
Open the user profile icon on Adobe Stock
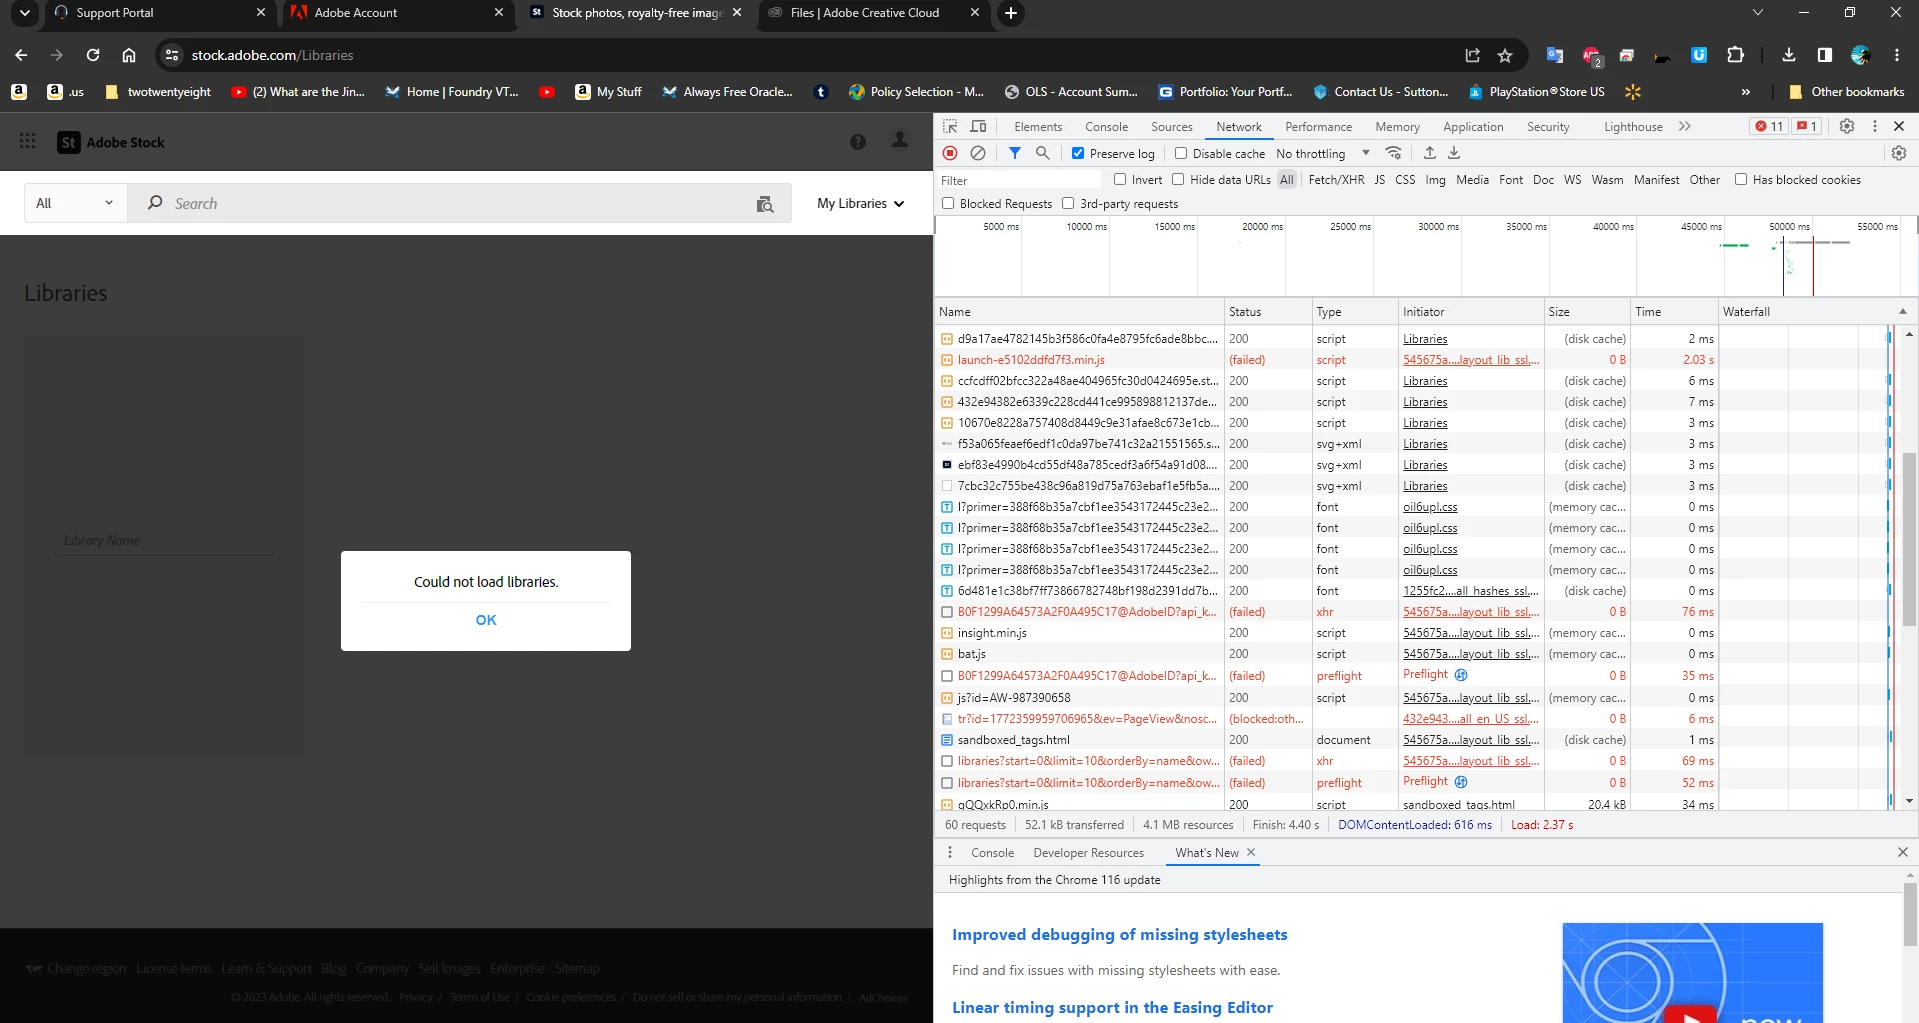pyautogui.click(x=900, y=141)
